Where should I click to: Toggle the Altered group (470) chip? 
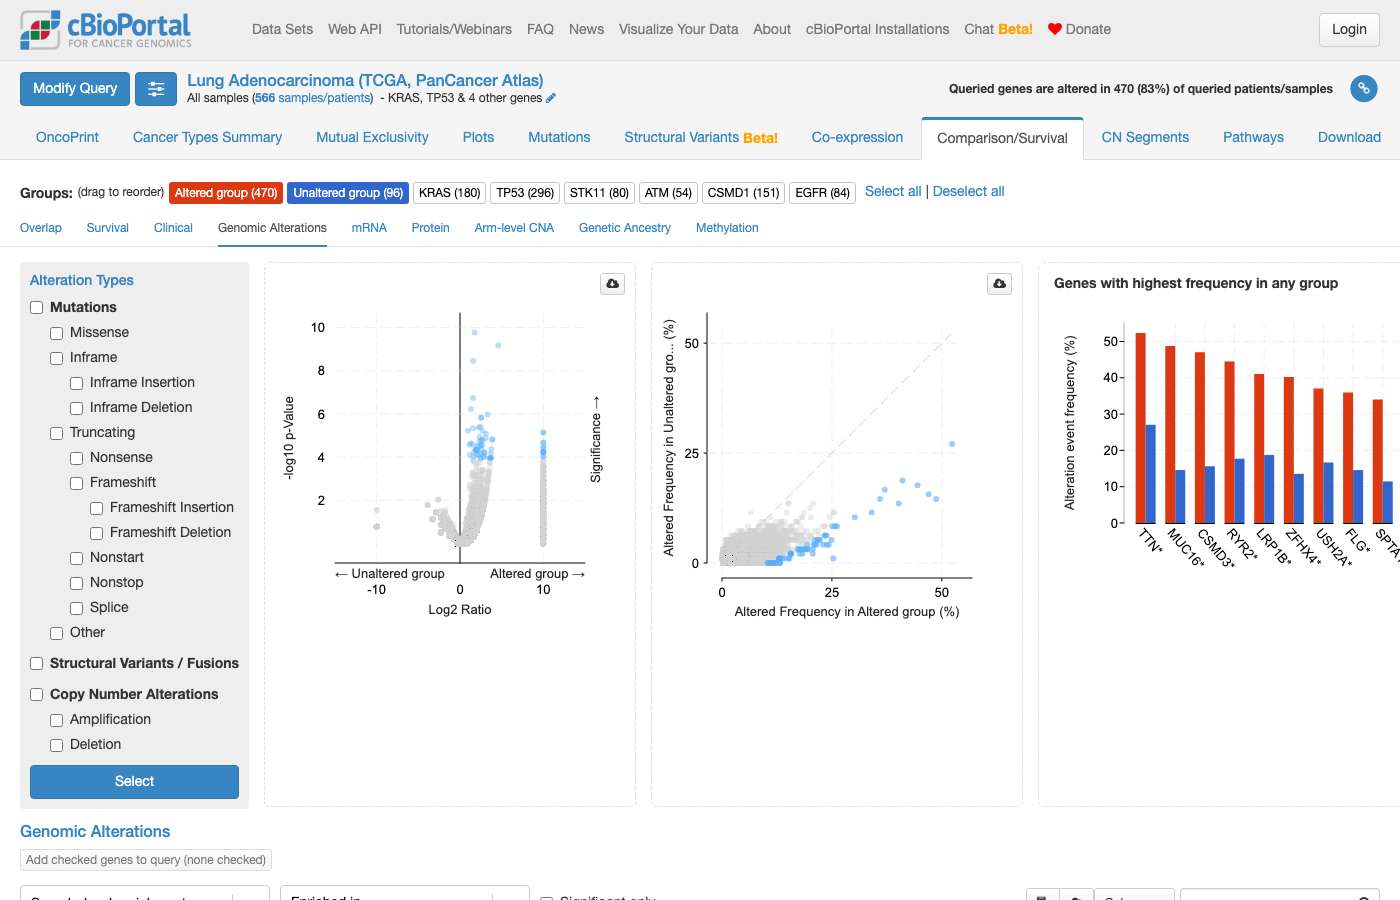click(226, 193)
